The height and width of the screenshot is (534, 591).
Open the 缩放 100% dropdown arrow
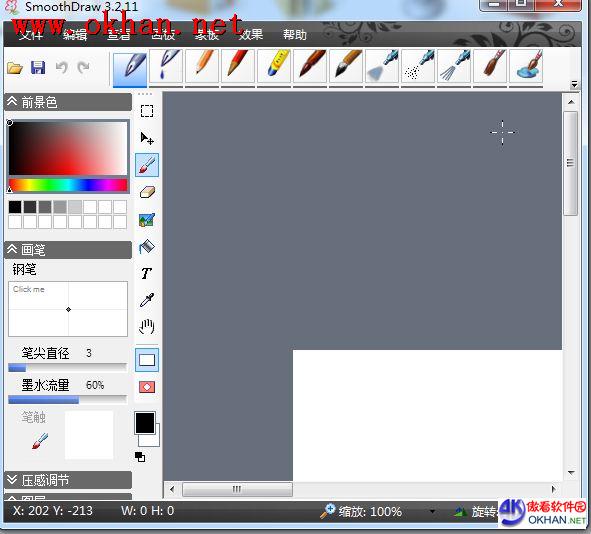click(x=432, y=511)
